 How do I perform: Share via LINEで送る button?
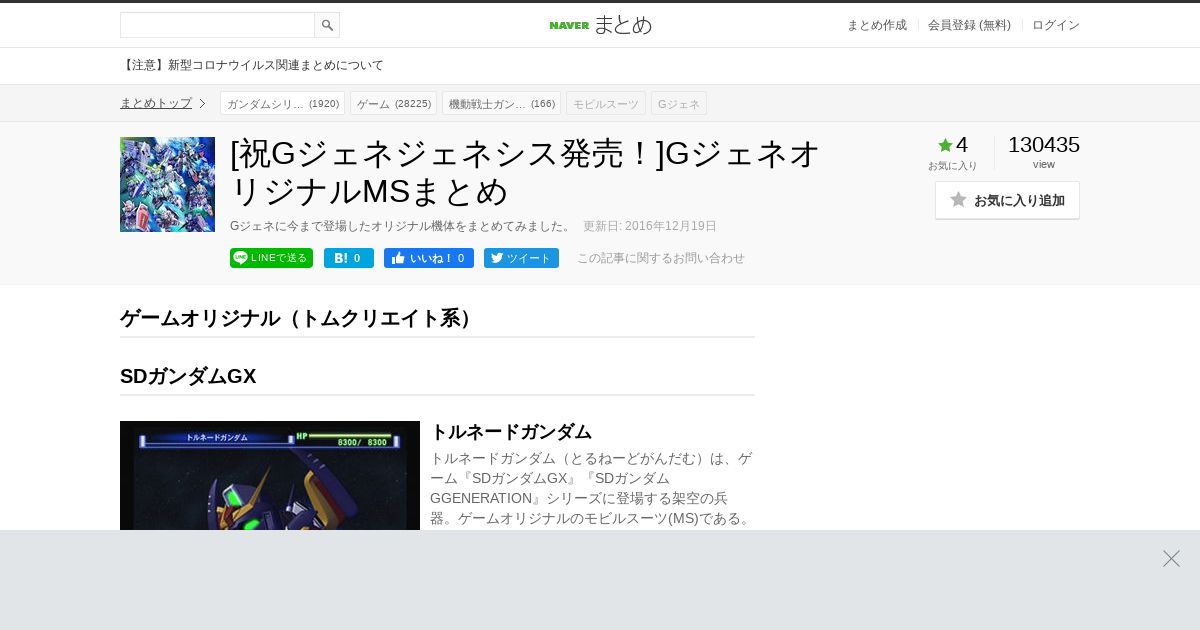point(271,258)
